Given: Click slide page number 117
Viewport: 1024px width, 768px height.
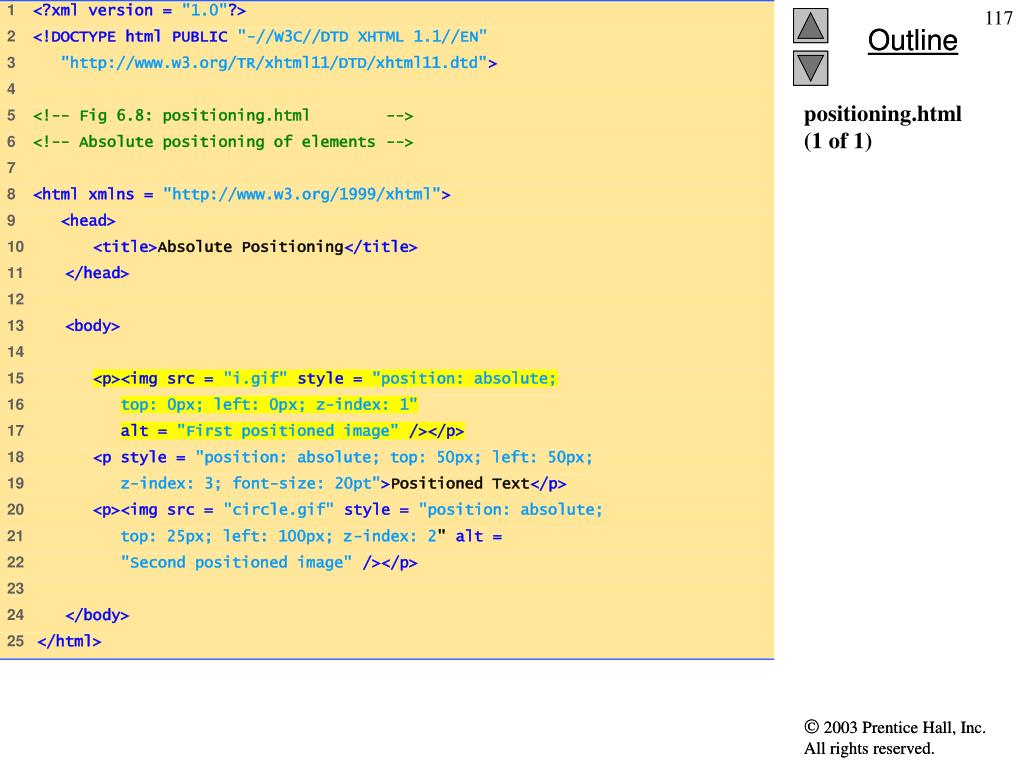Looking at the screenshot, I should pos(999,18).
